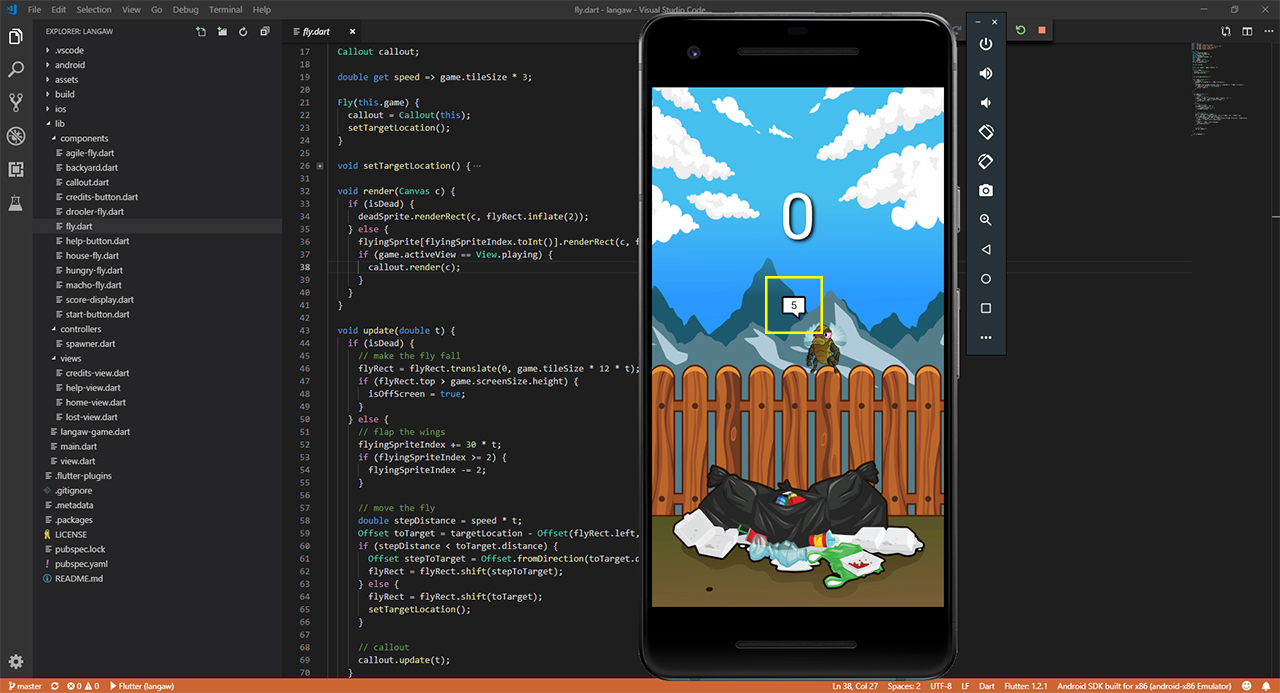
Task: Take an emulator screenshot with camera icon
Action: coord(986,190)
